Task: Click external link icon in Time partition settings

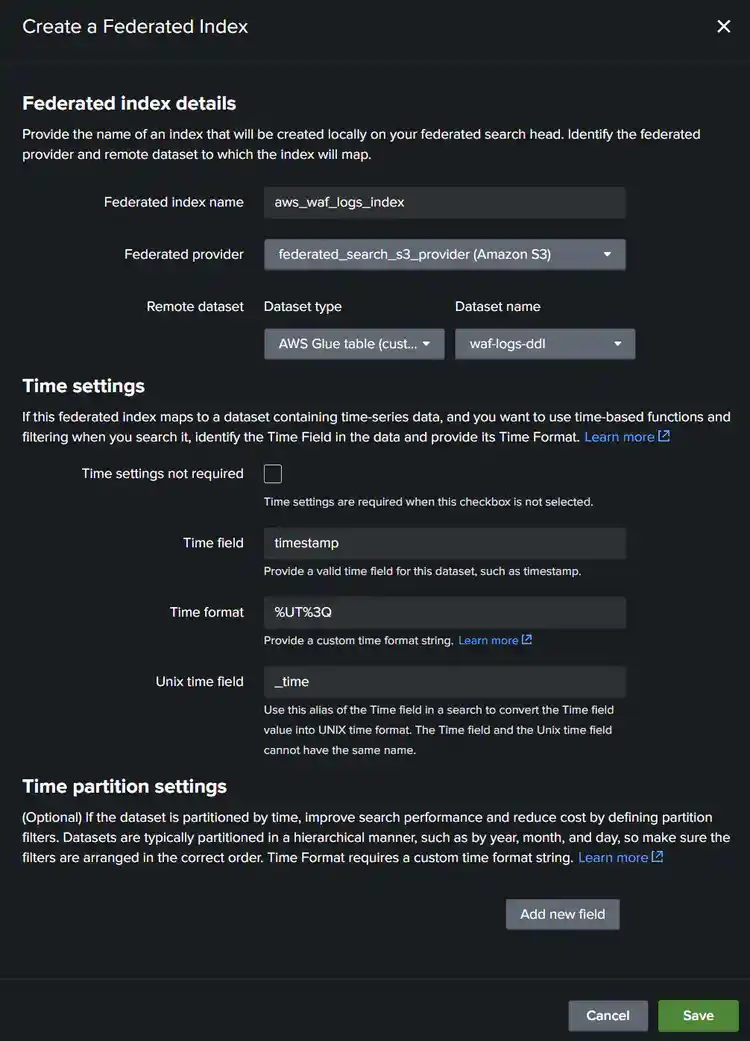Action: (657, 857)
